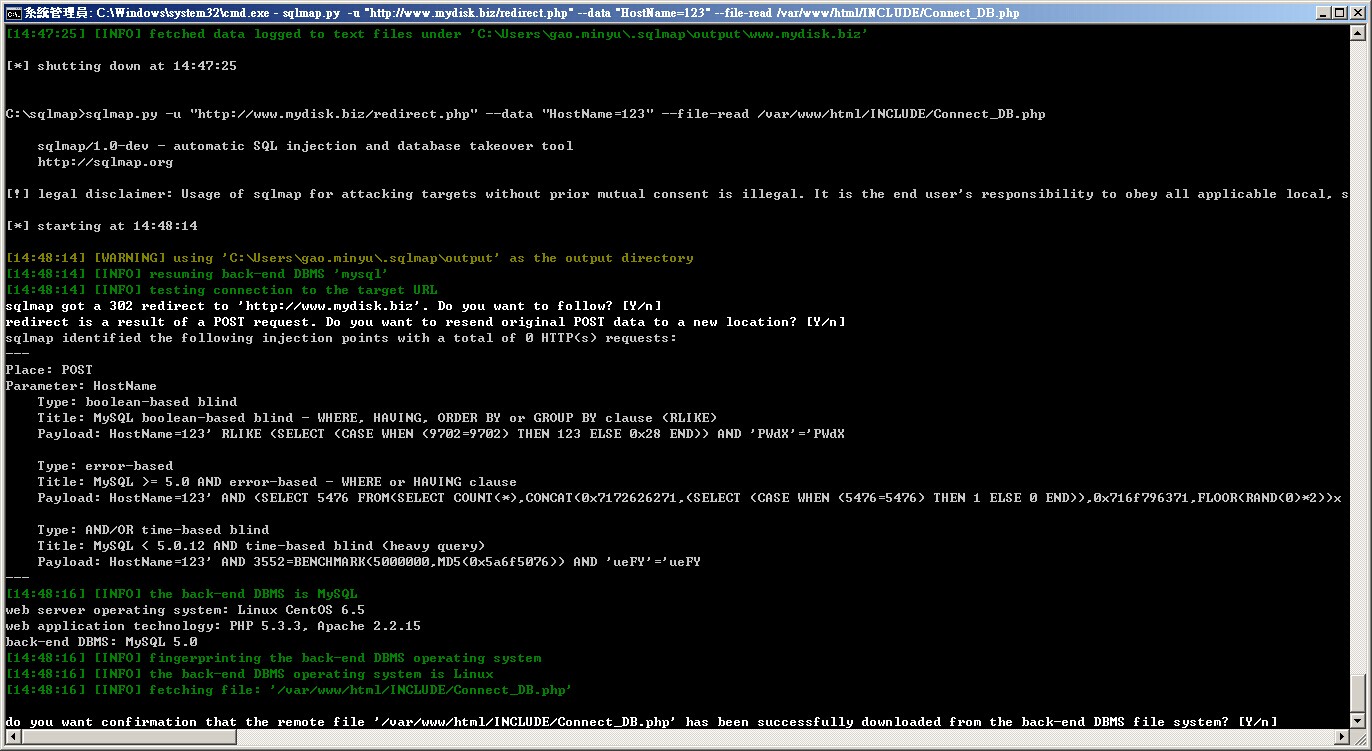Click the BENCHMARK(5000000 payload line
The width and height of the screenshot is (1372, 751).
click(x=369, y=562)
